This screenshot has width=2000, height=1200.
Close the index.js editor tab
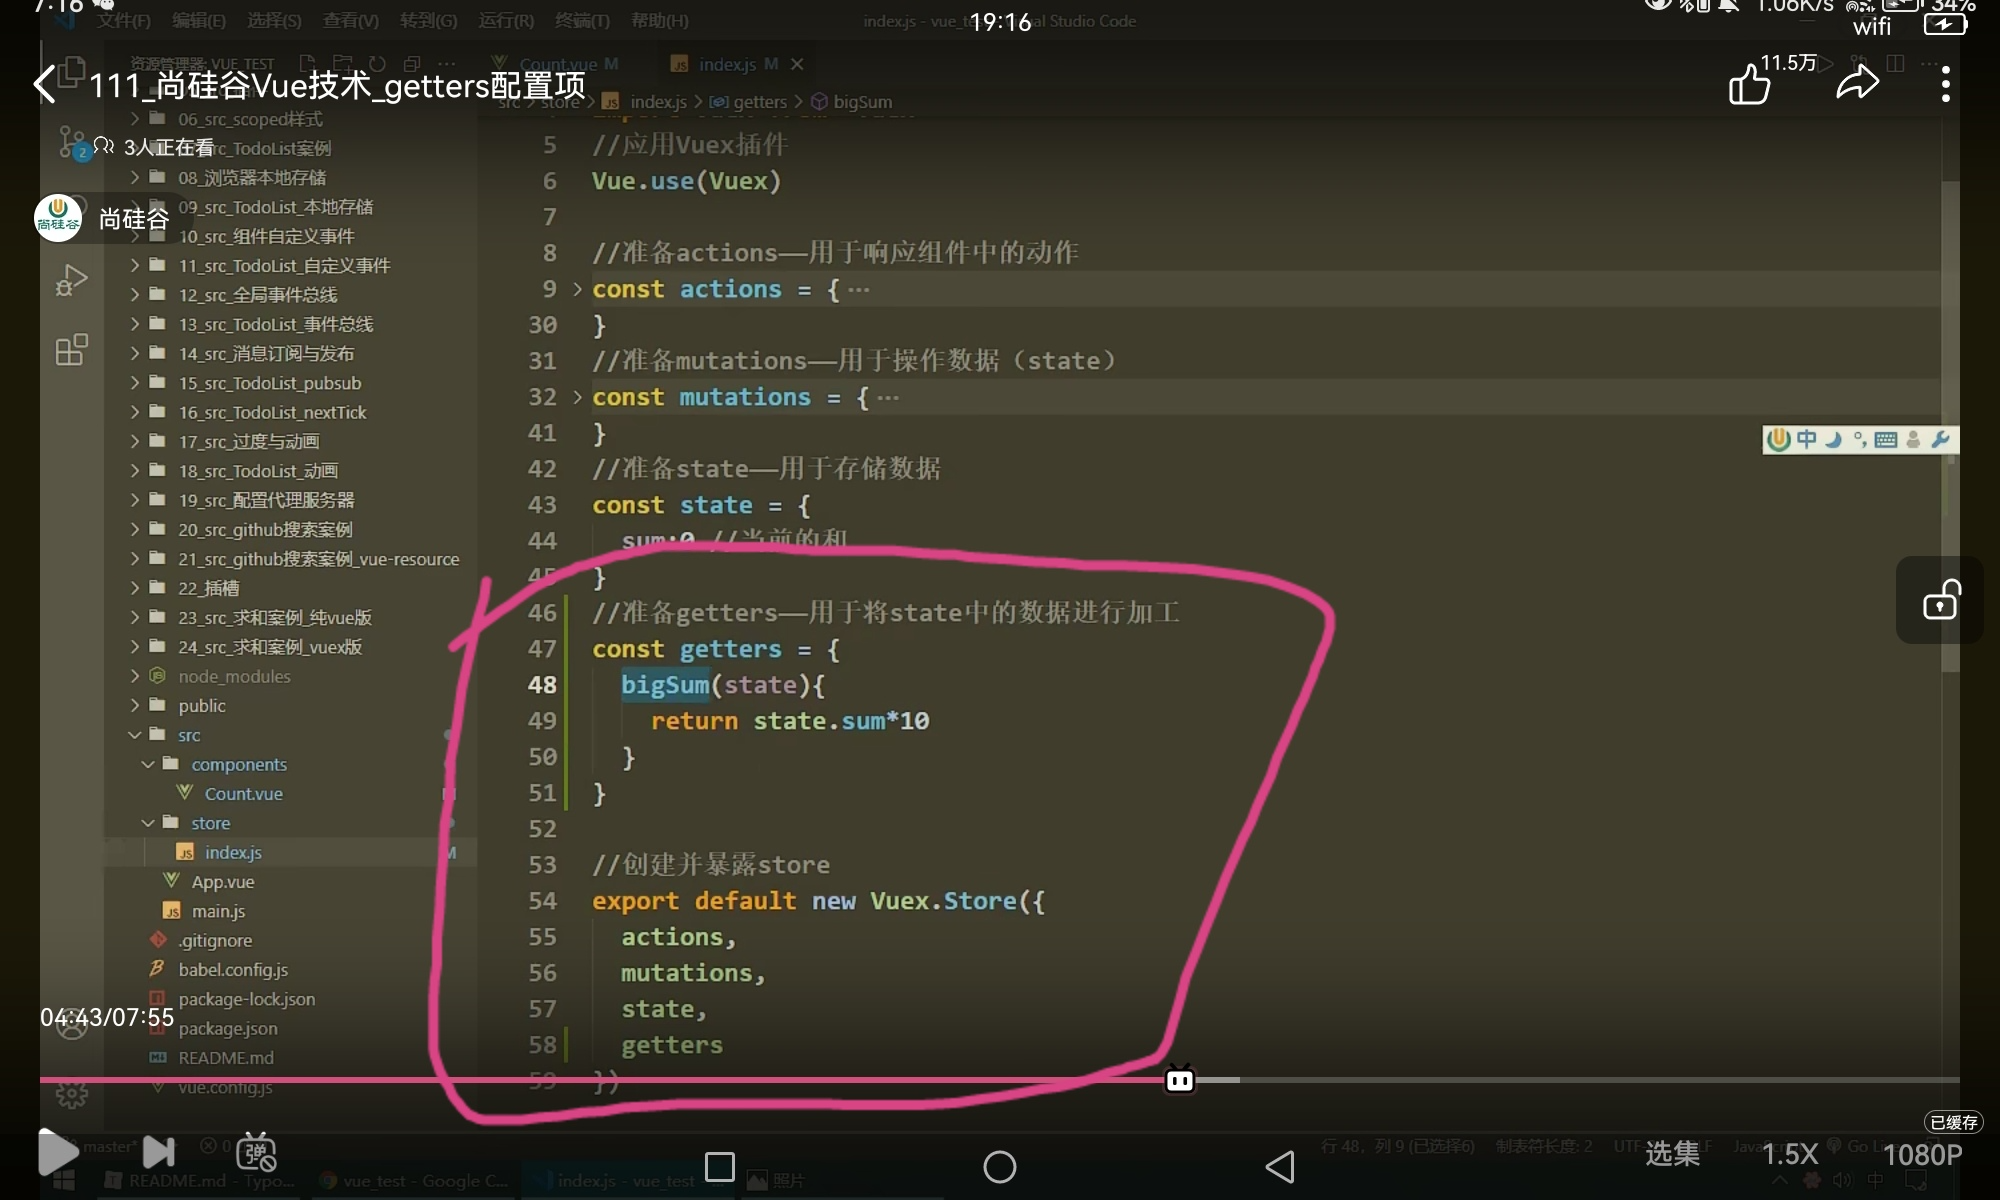coord(797,64)
